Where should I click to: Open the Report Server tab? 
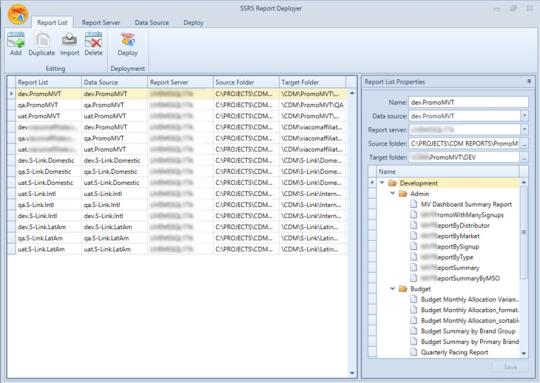[x=101, y=23]
